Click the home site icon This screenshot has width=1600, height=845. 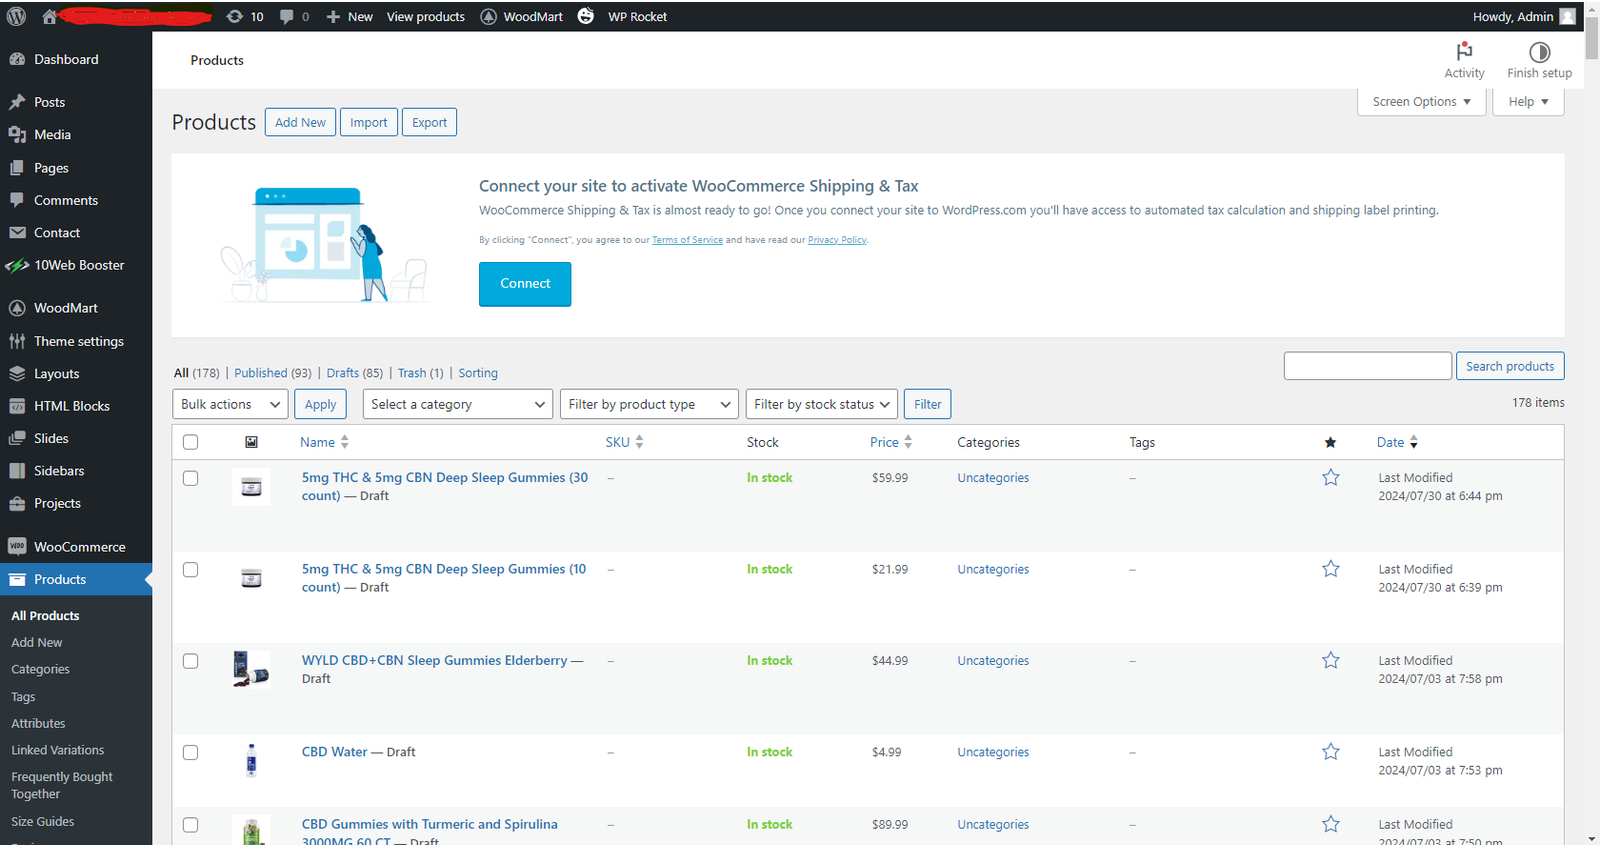(49, 16)
